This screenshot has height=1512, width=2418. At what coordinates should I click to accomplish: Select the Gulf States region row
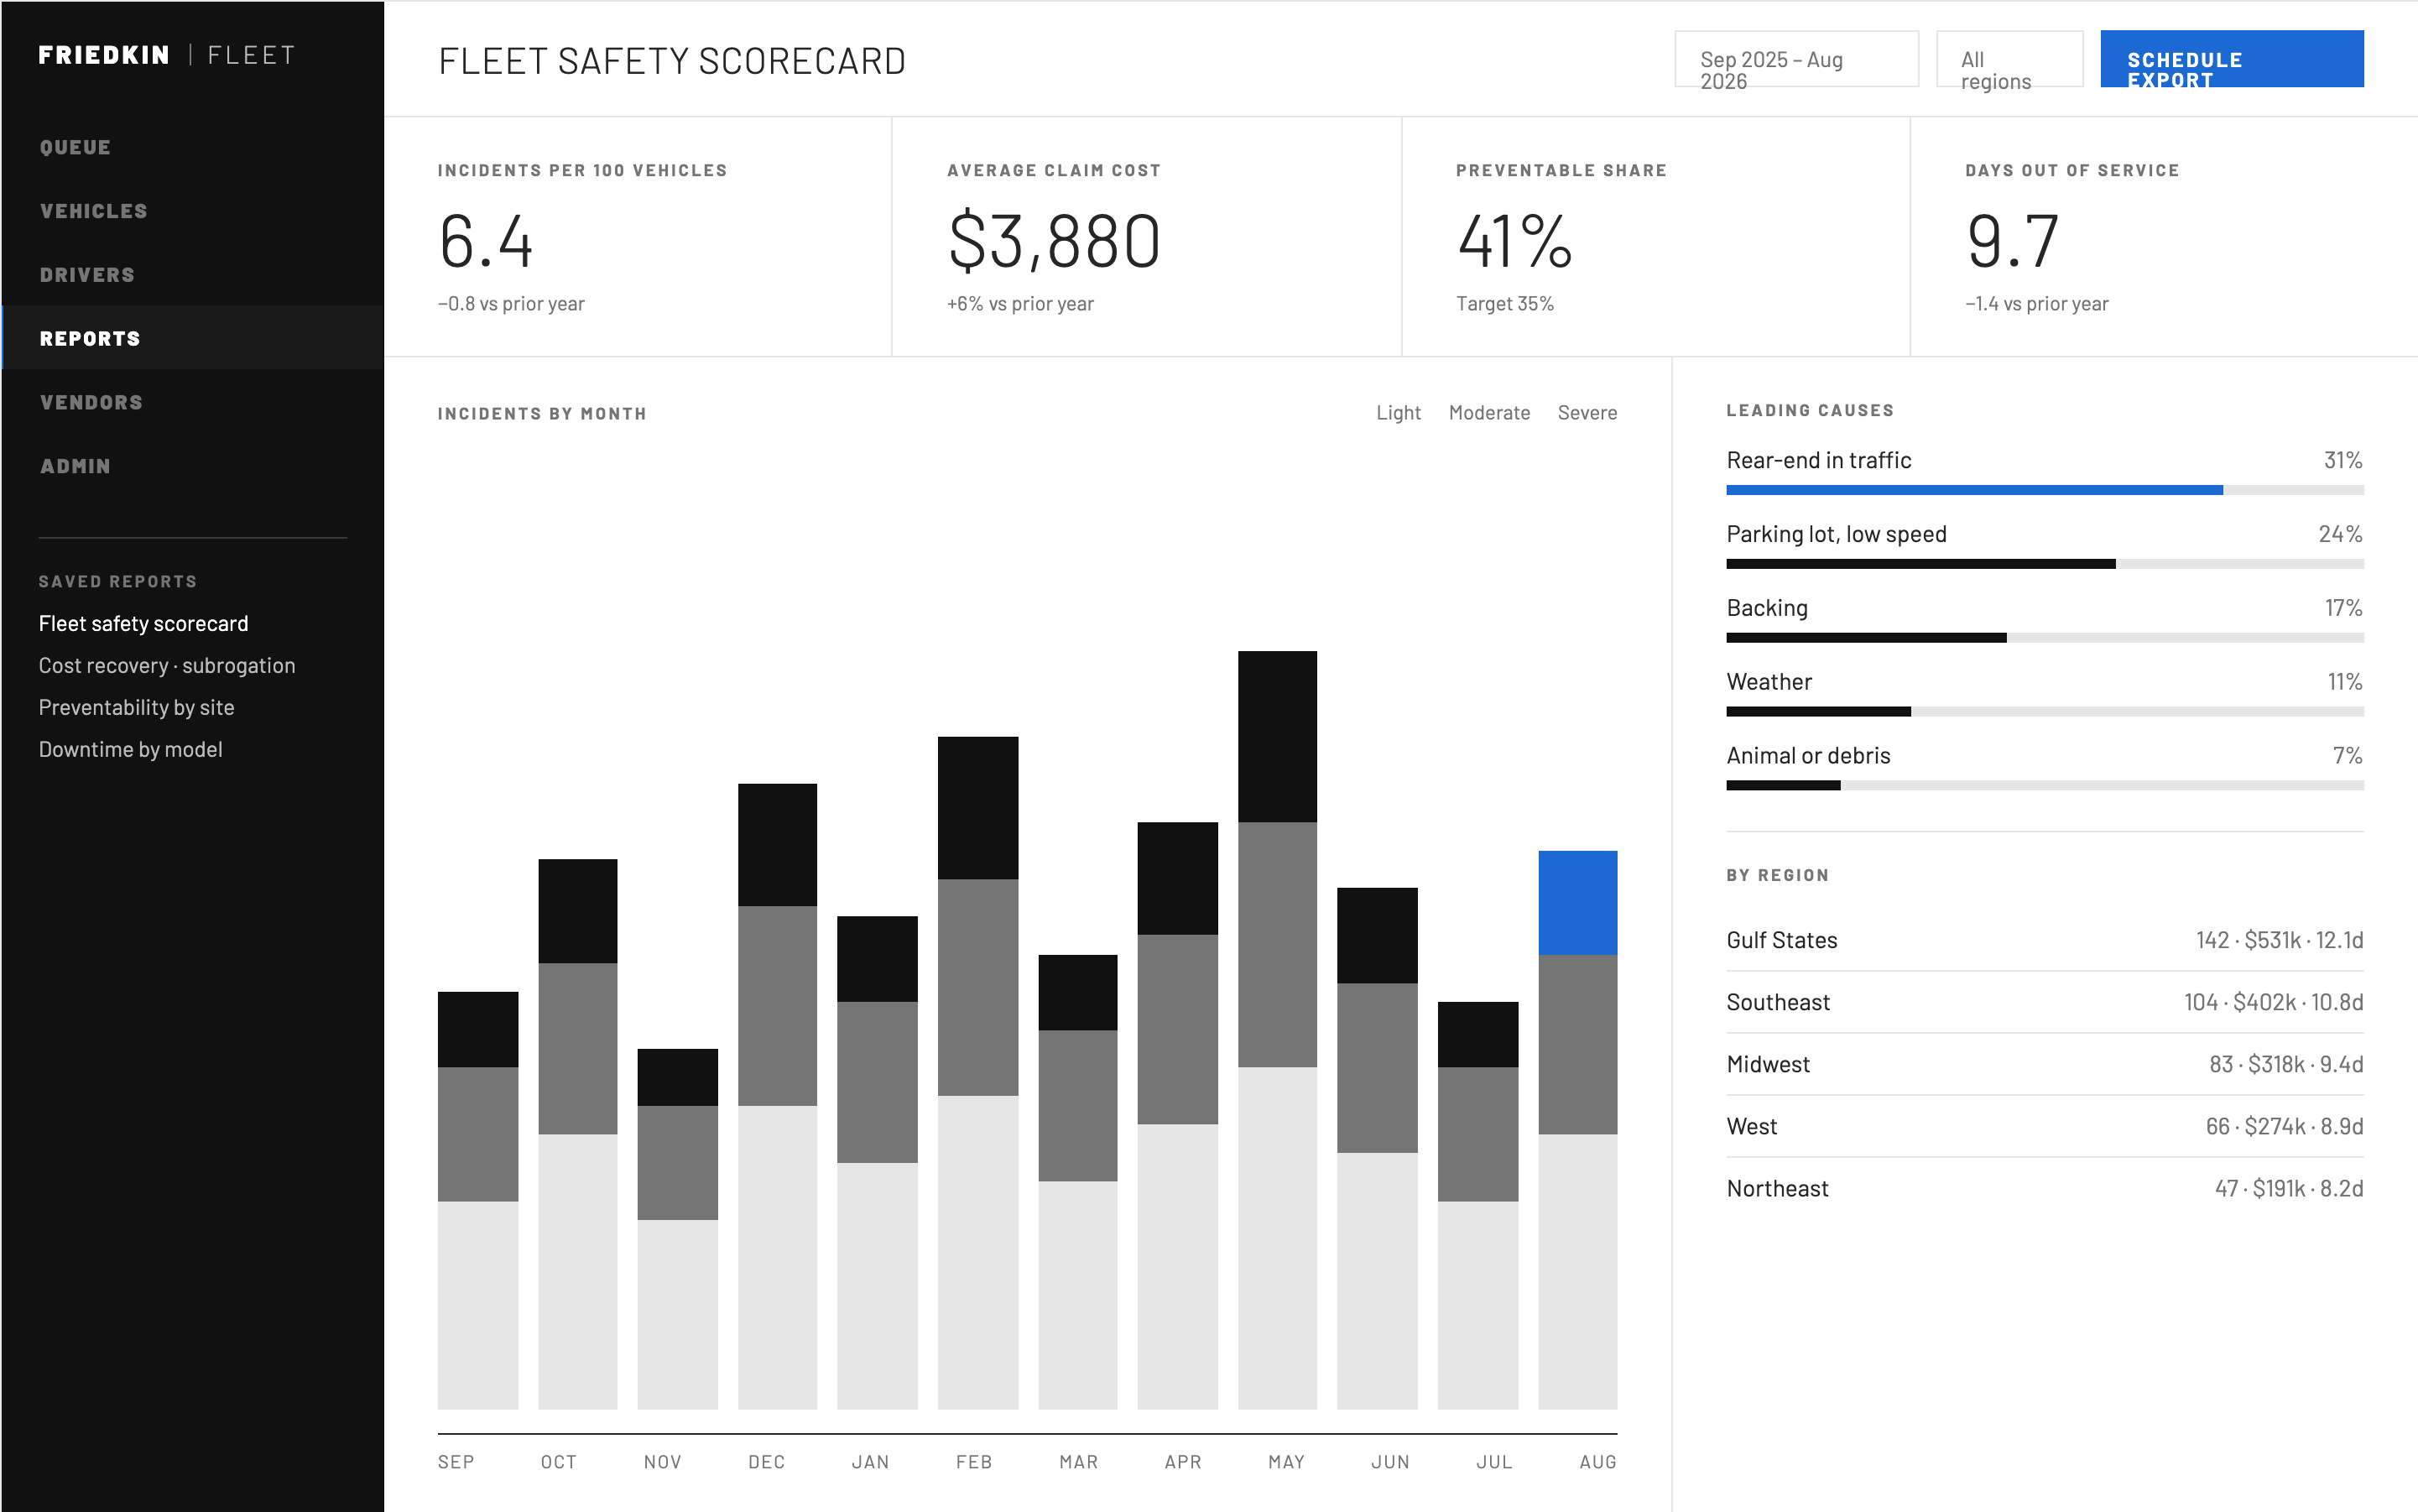tap(2044, 940)
